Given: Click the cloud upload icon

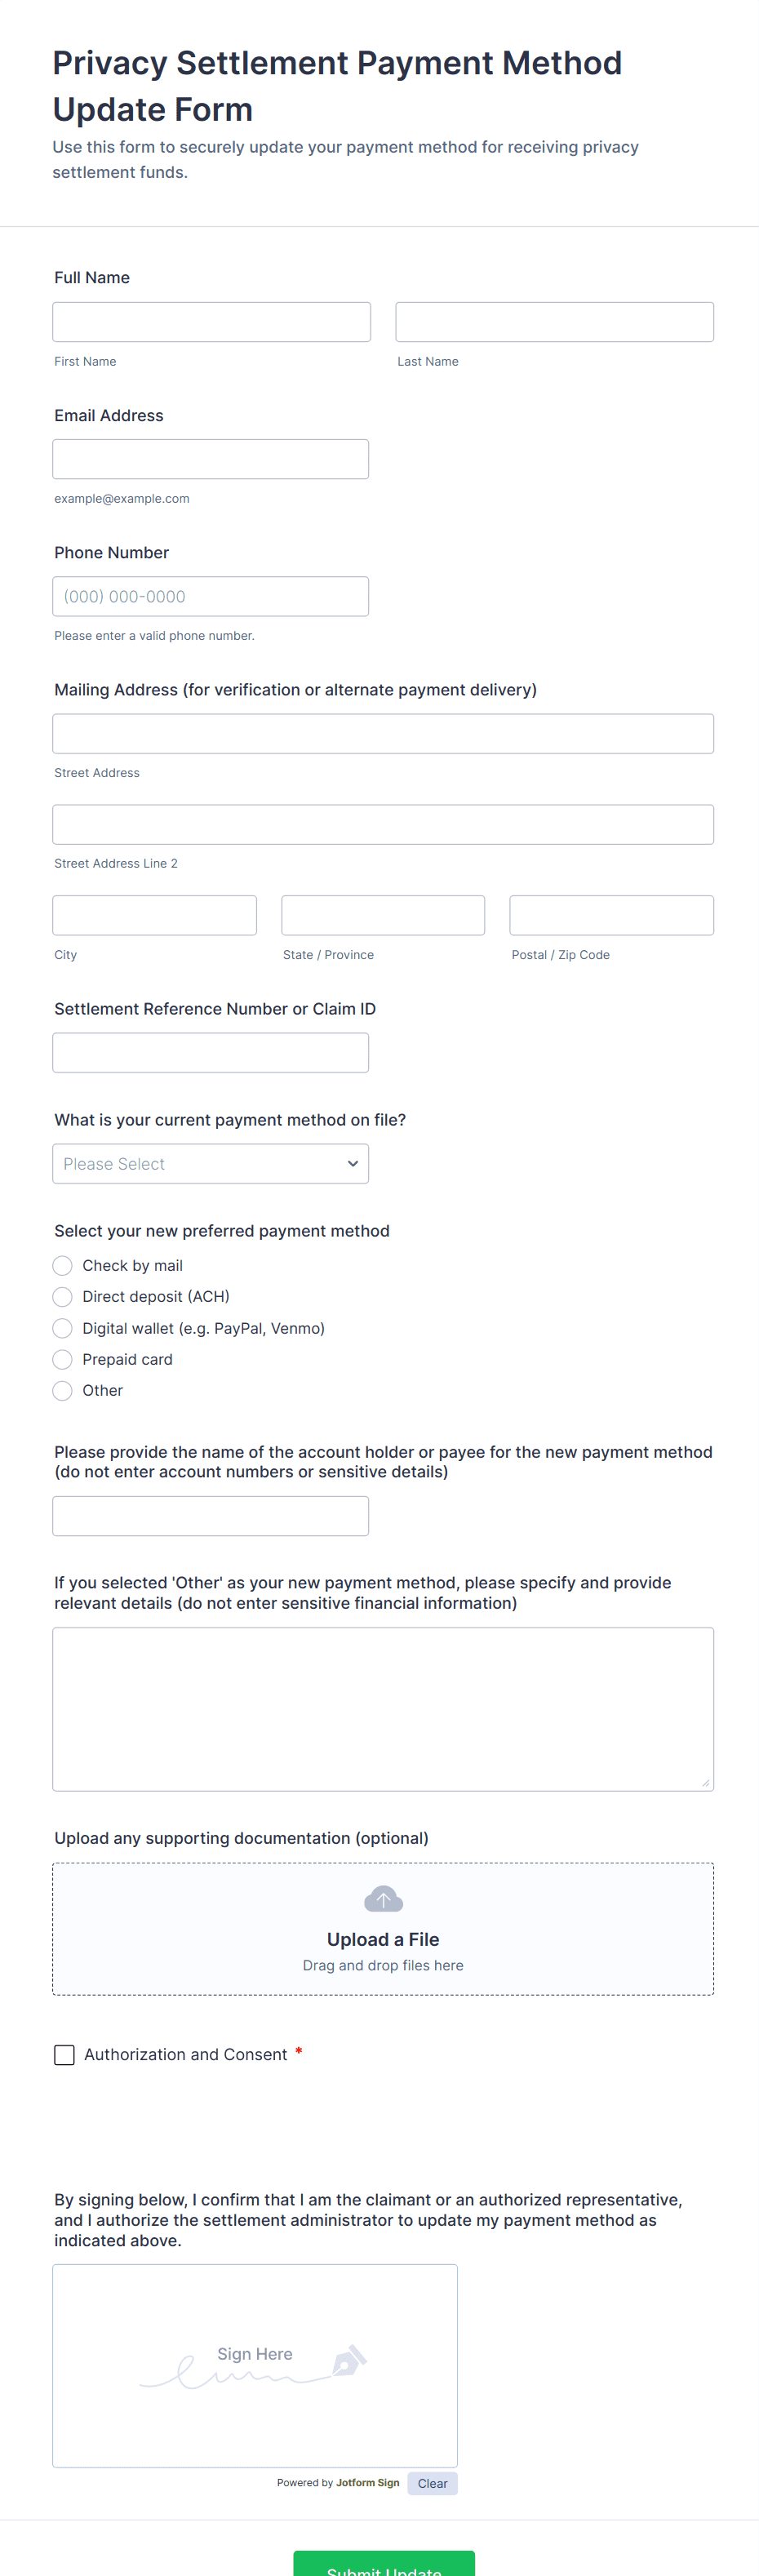Looking at the screenshot, I should (383, 1898).
